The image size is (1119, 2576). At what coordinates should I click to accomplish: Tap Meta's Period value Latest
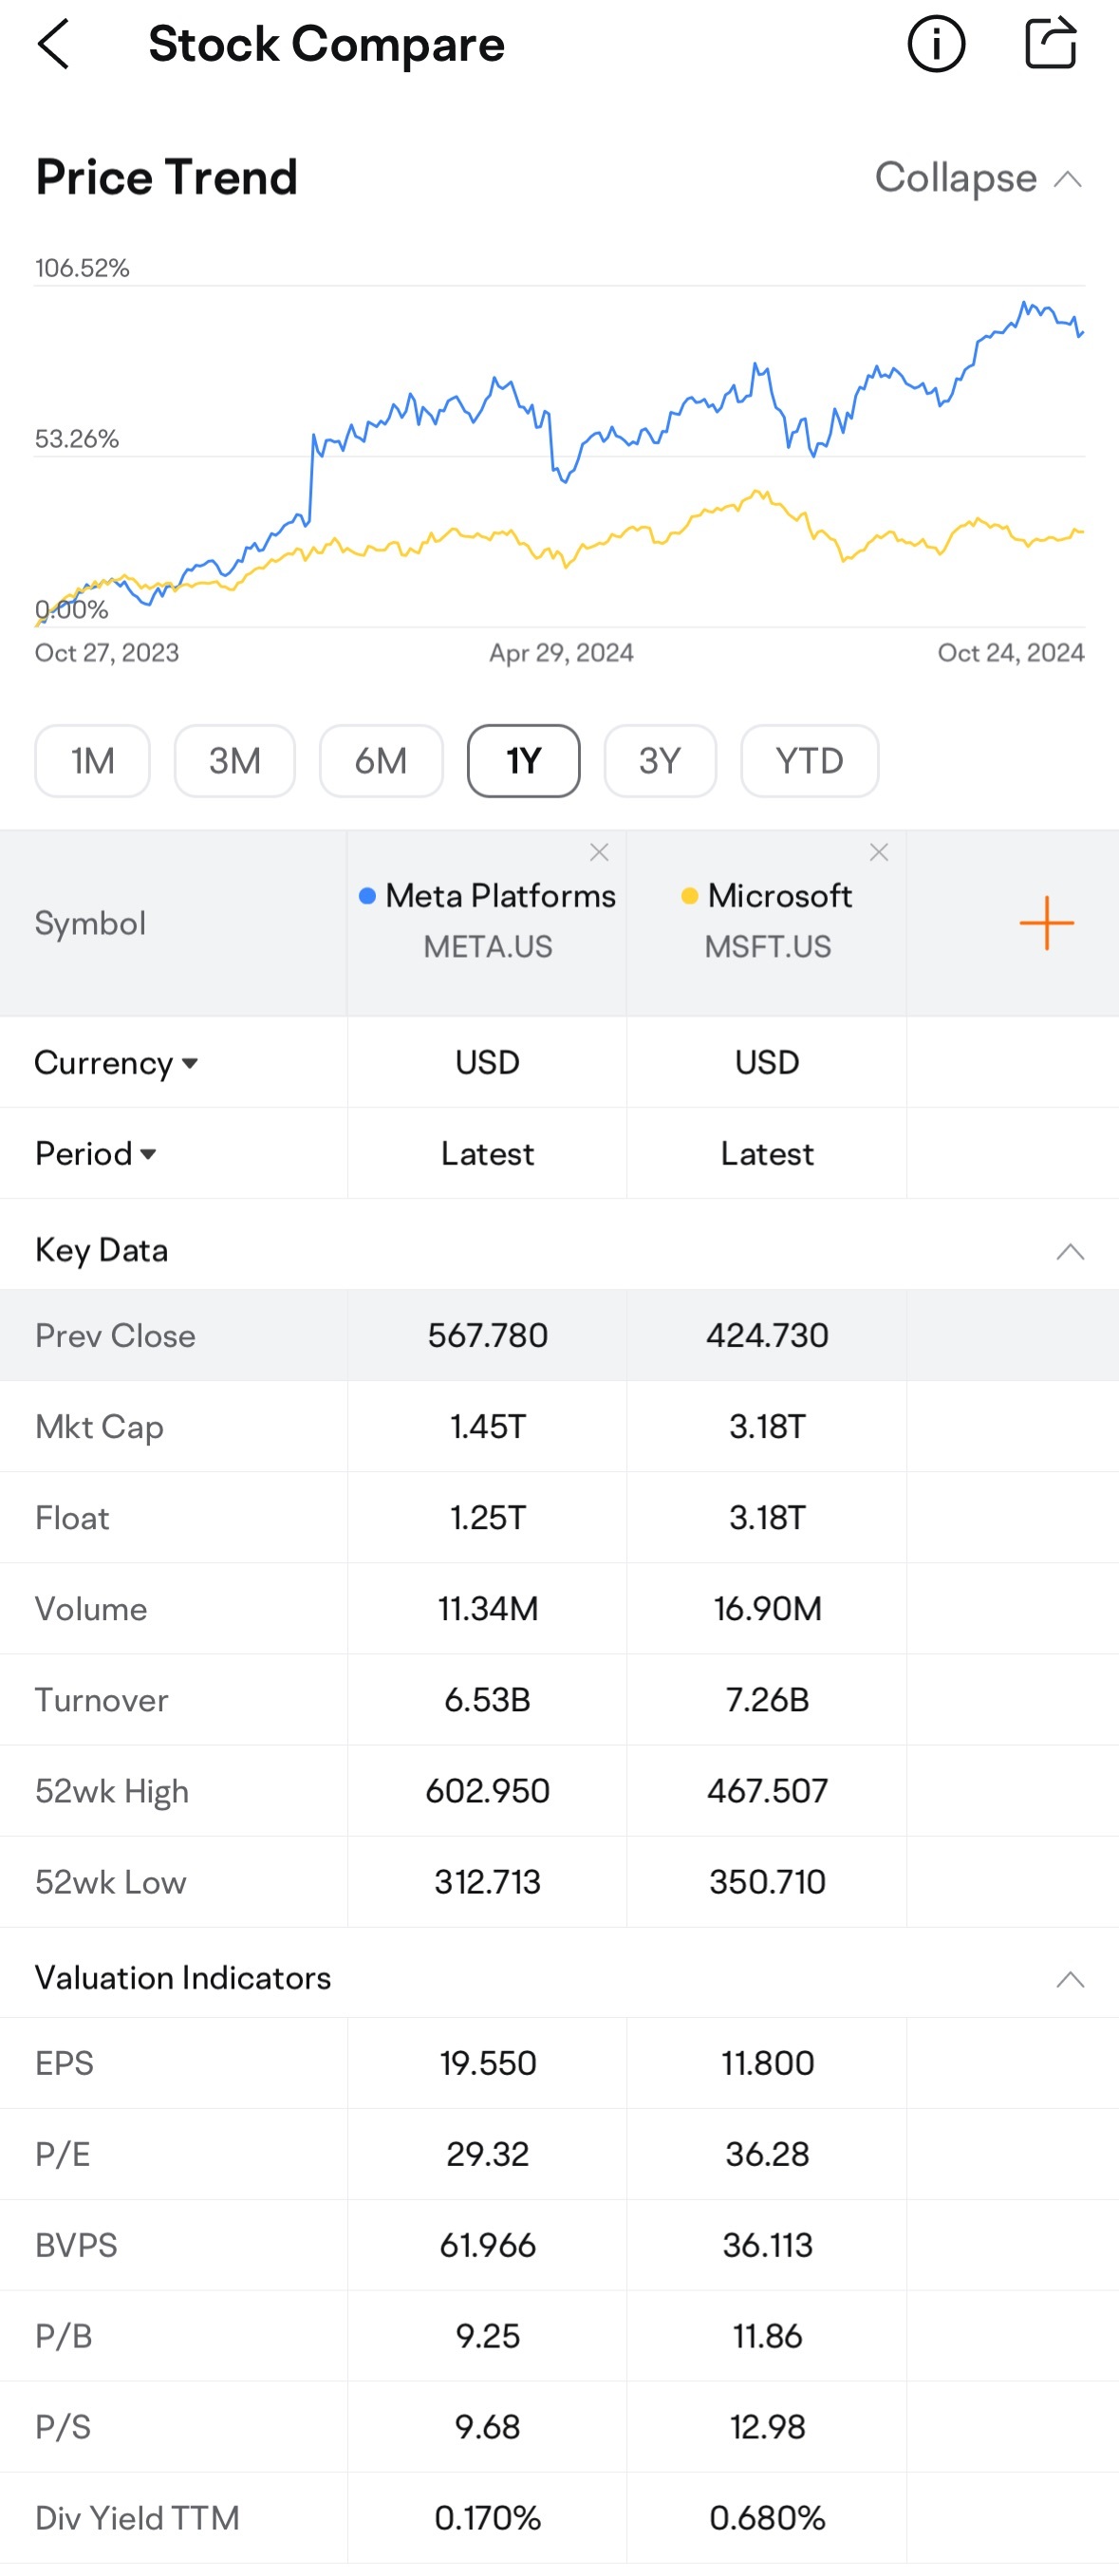tap(488, 1153)
